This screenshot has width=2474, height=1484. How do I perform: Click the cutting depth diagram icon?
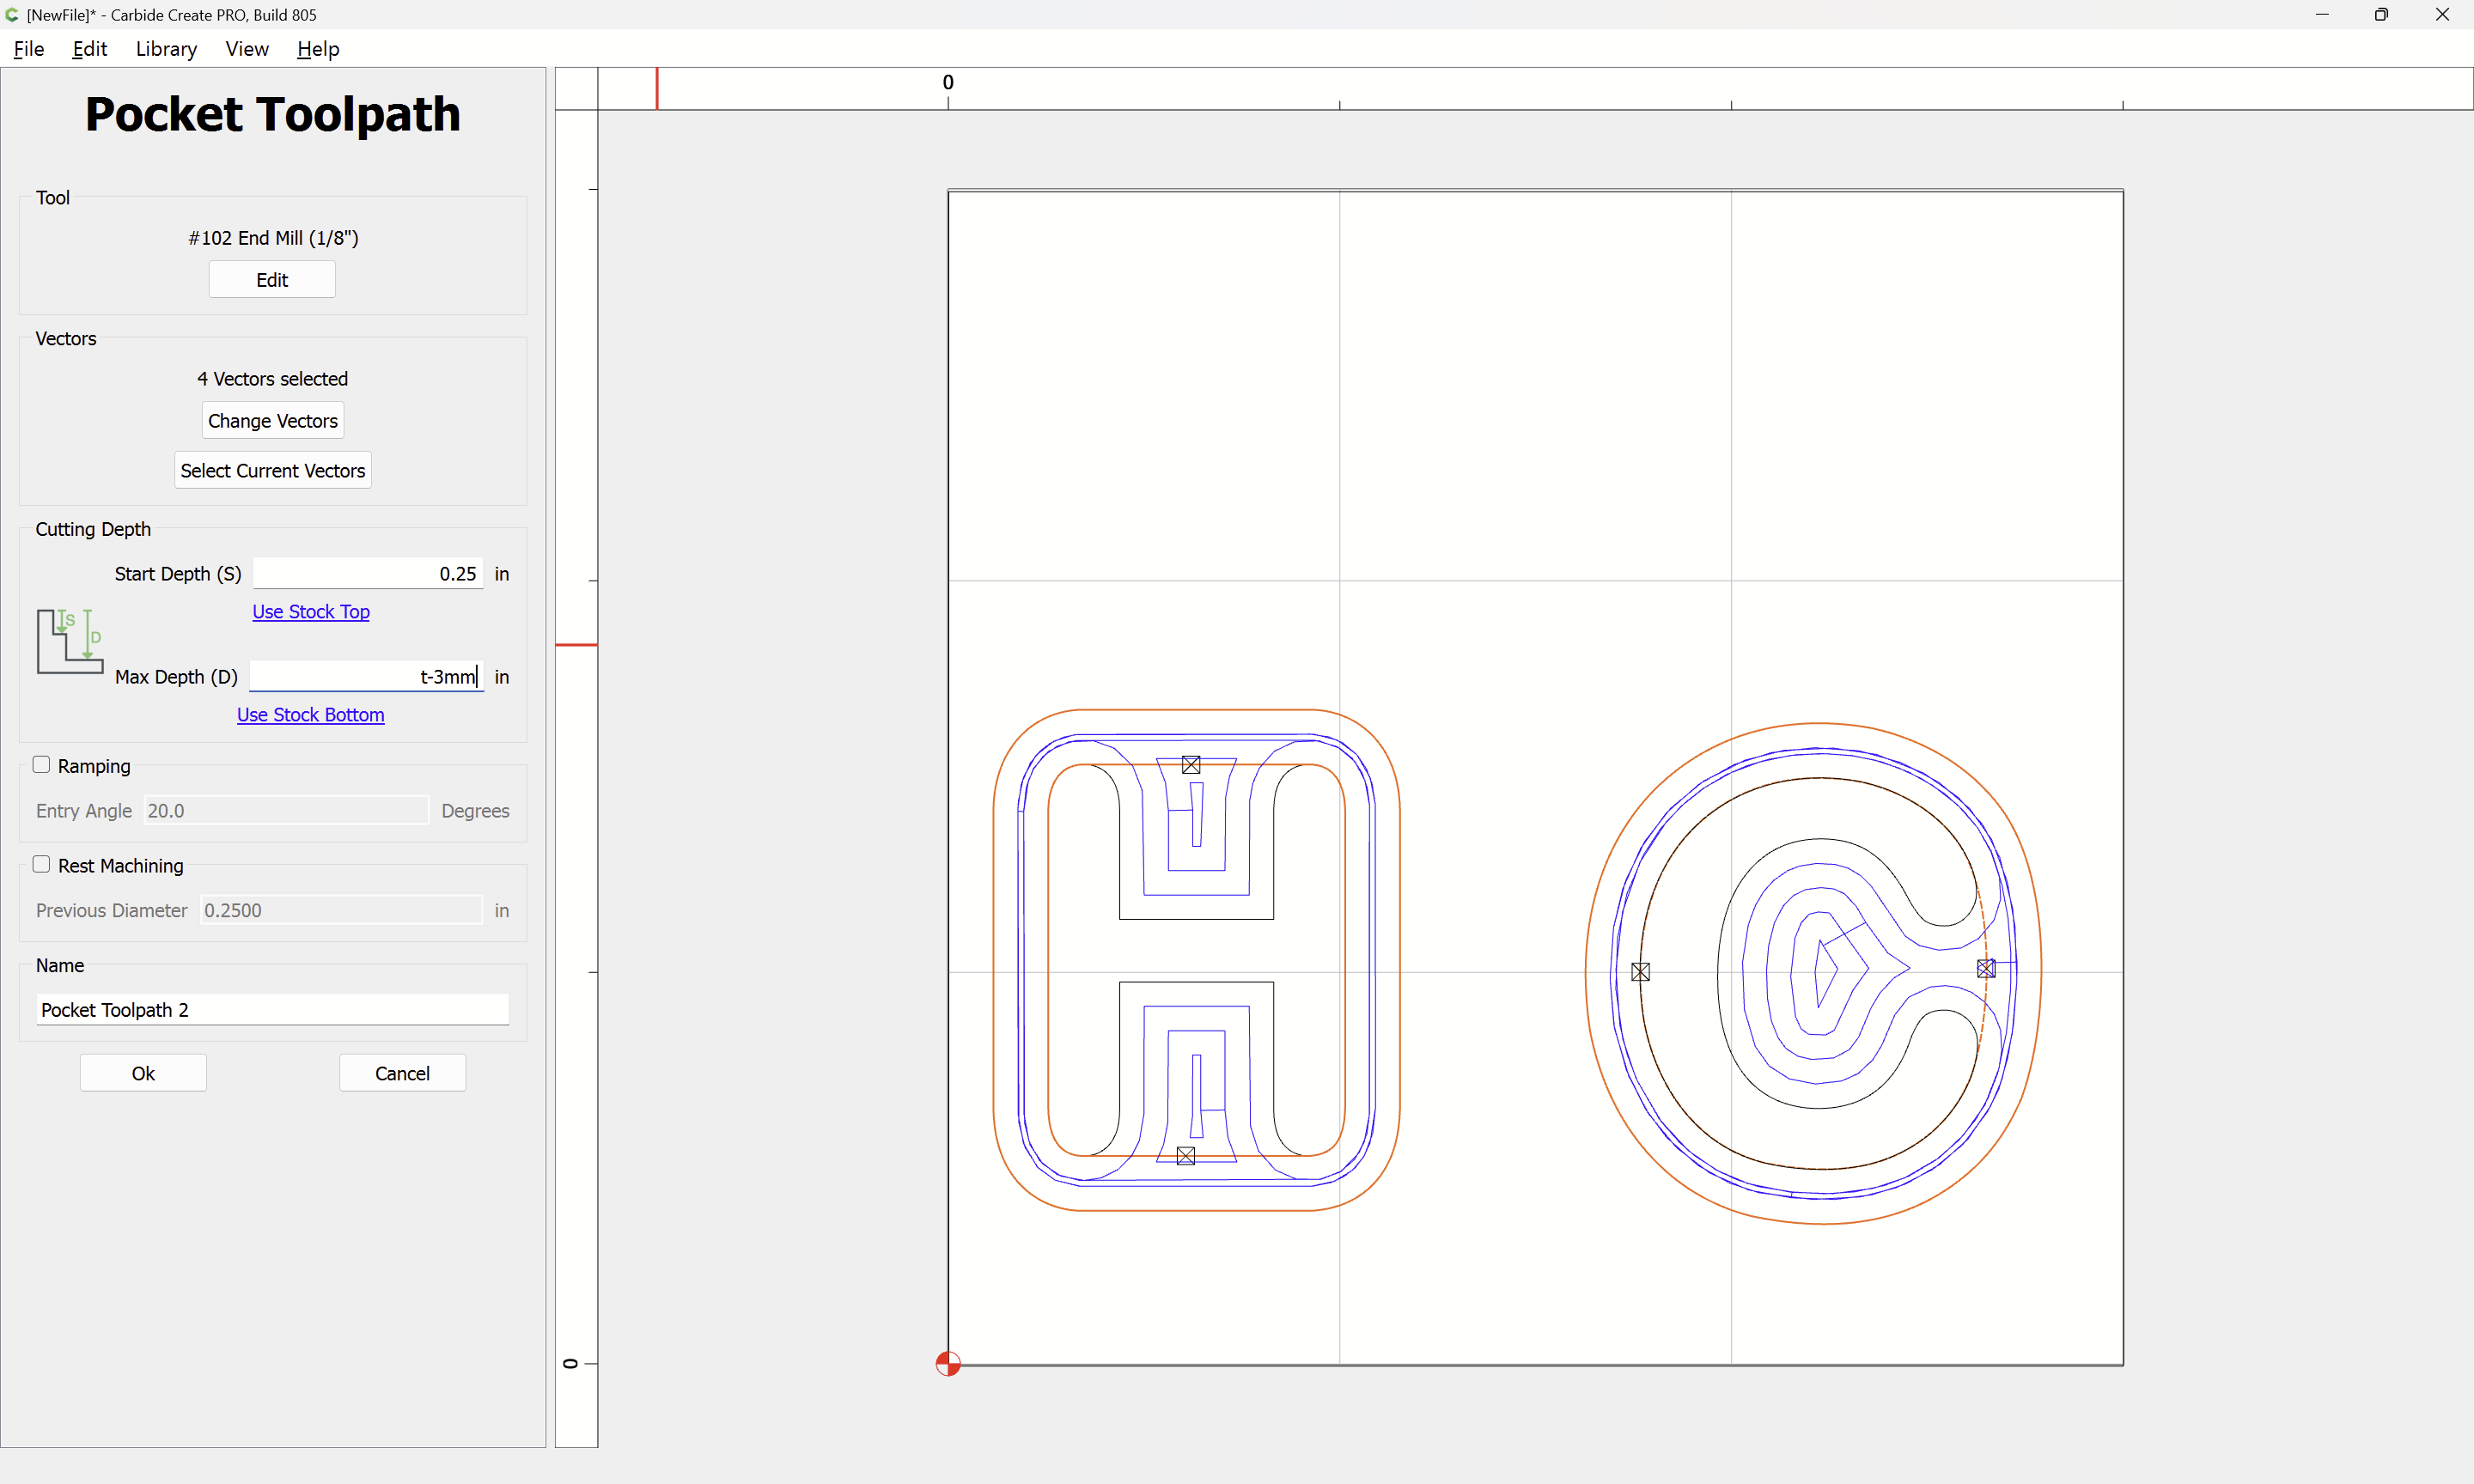(x=70, y=641)
